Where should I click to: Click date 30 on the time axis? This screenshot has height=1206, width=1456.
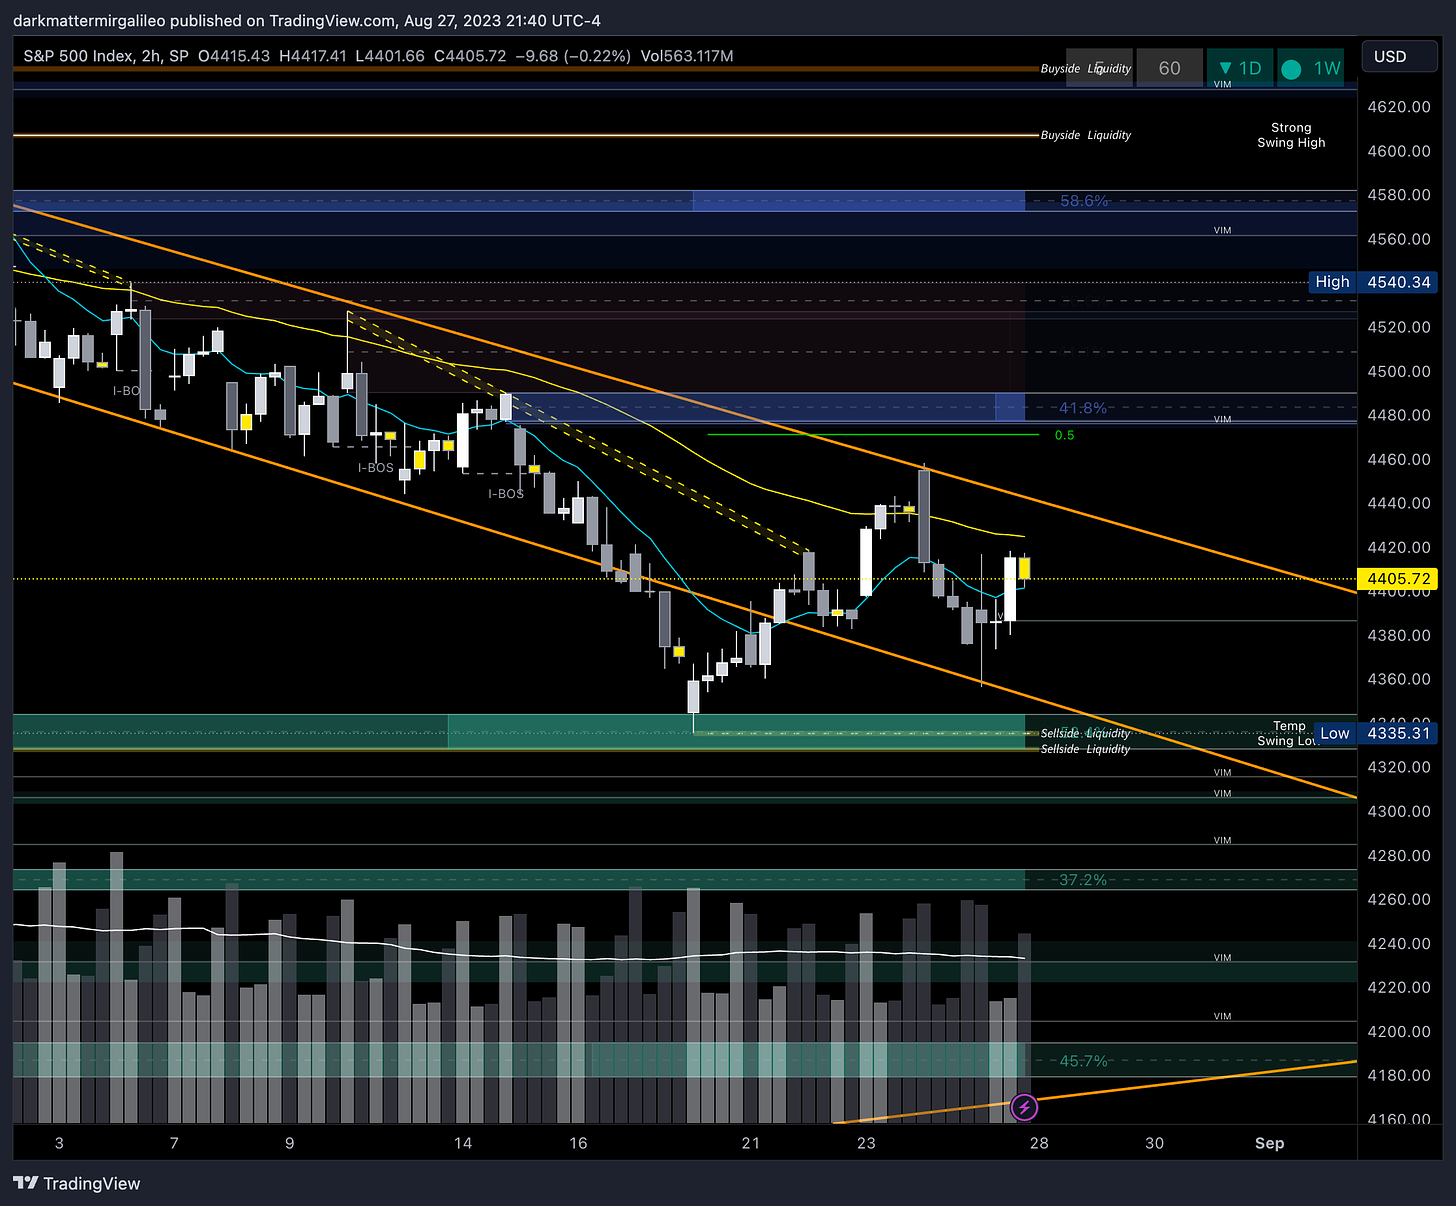coord(1154,1143)
